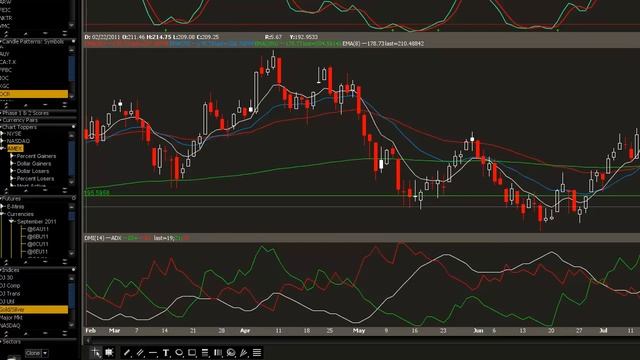Expand the NASDAQ tree node

[x=2, y=141]
